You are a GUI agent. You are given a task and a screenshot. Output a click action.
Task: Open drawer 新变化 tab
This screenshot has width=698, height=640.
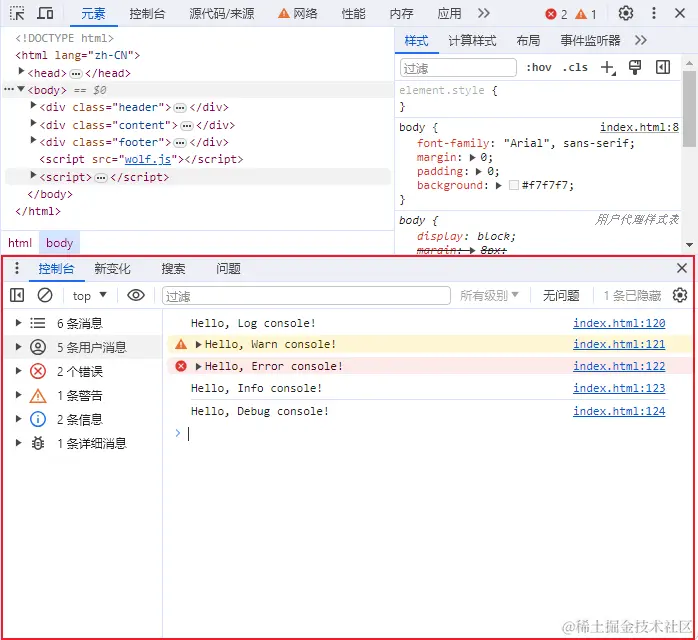point(112,269)
